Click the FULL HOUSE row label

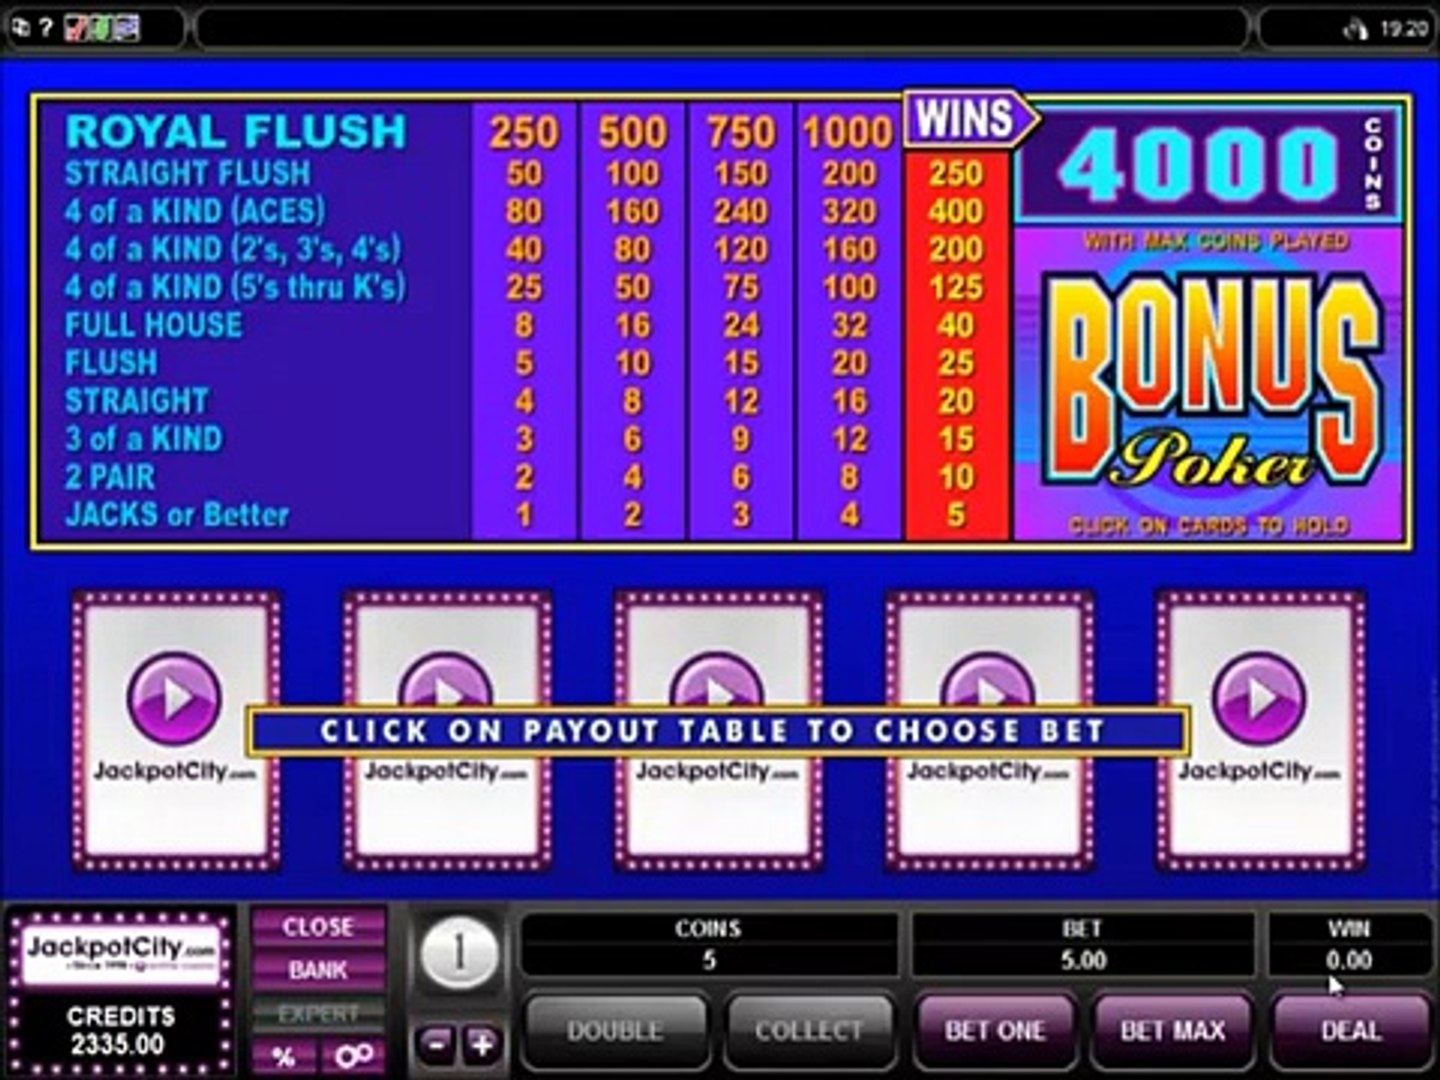point(153,325)
